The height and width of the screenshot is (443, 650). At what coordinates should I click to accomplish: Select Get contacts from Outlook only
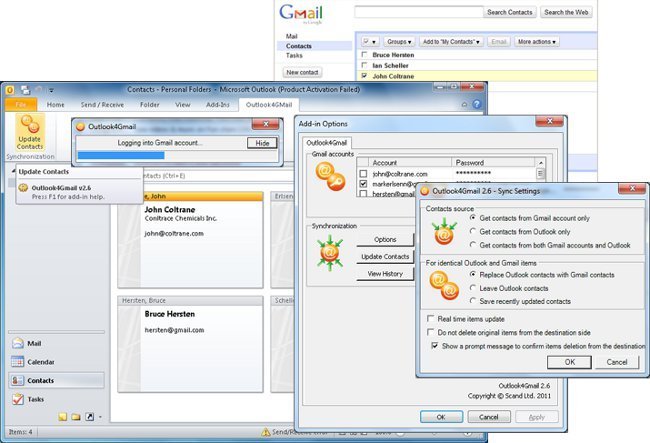point(473,231)
